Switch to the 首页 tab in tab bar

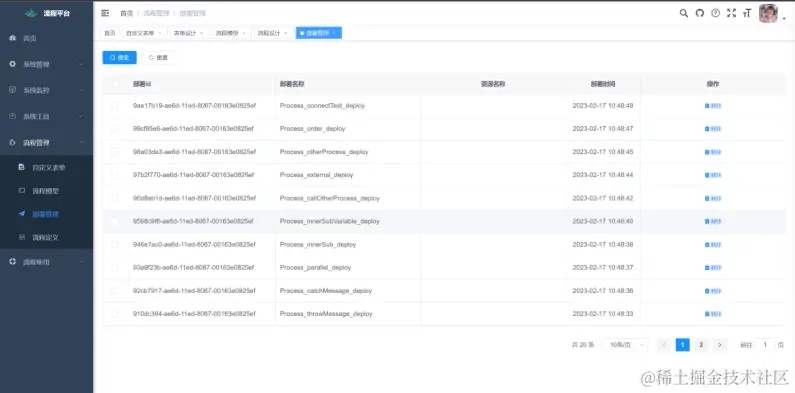(x=110, y=33)
